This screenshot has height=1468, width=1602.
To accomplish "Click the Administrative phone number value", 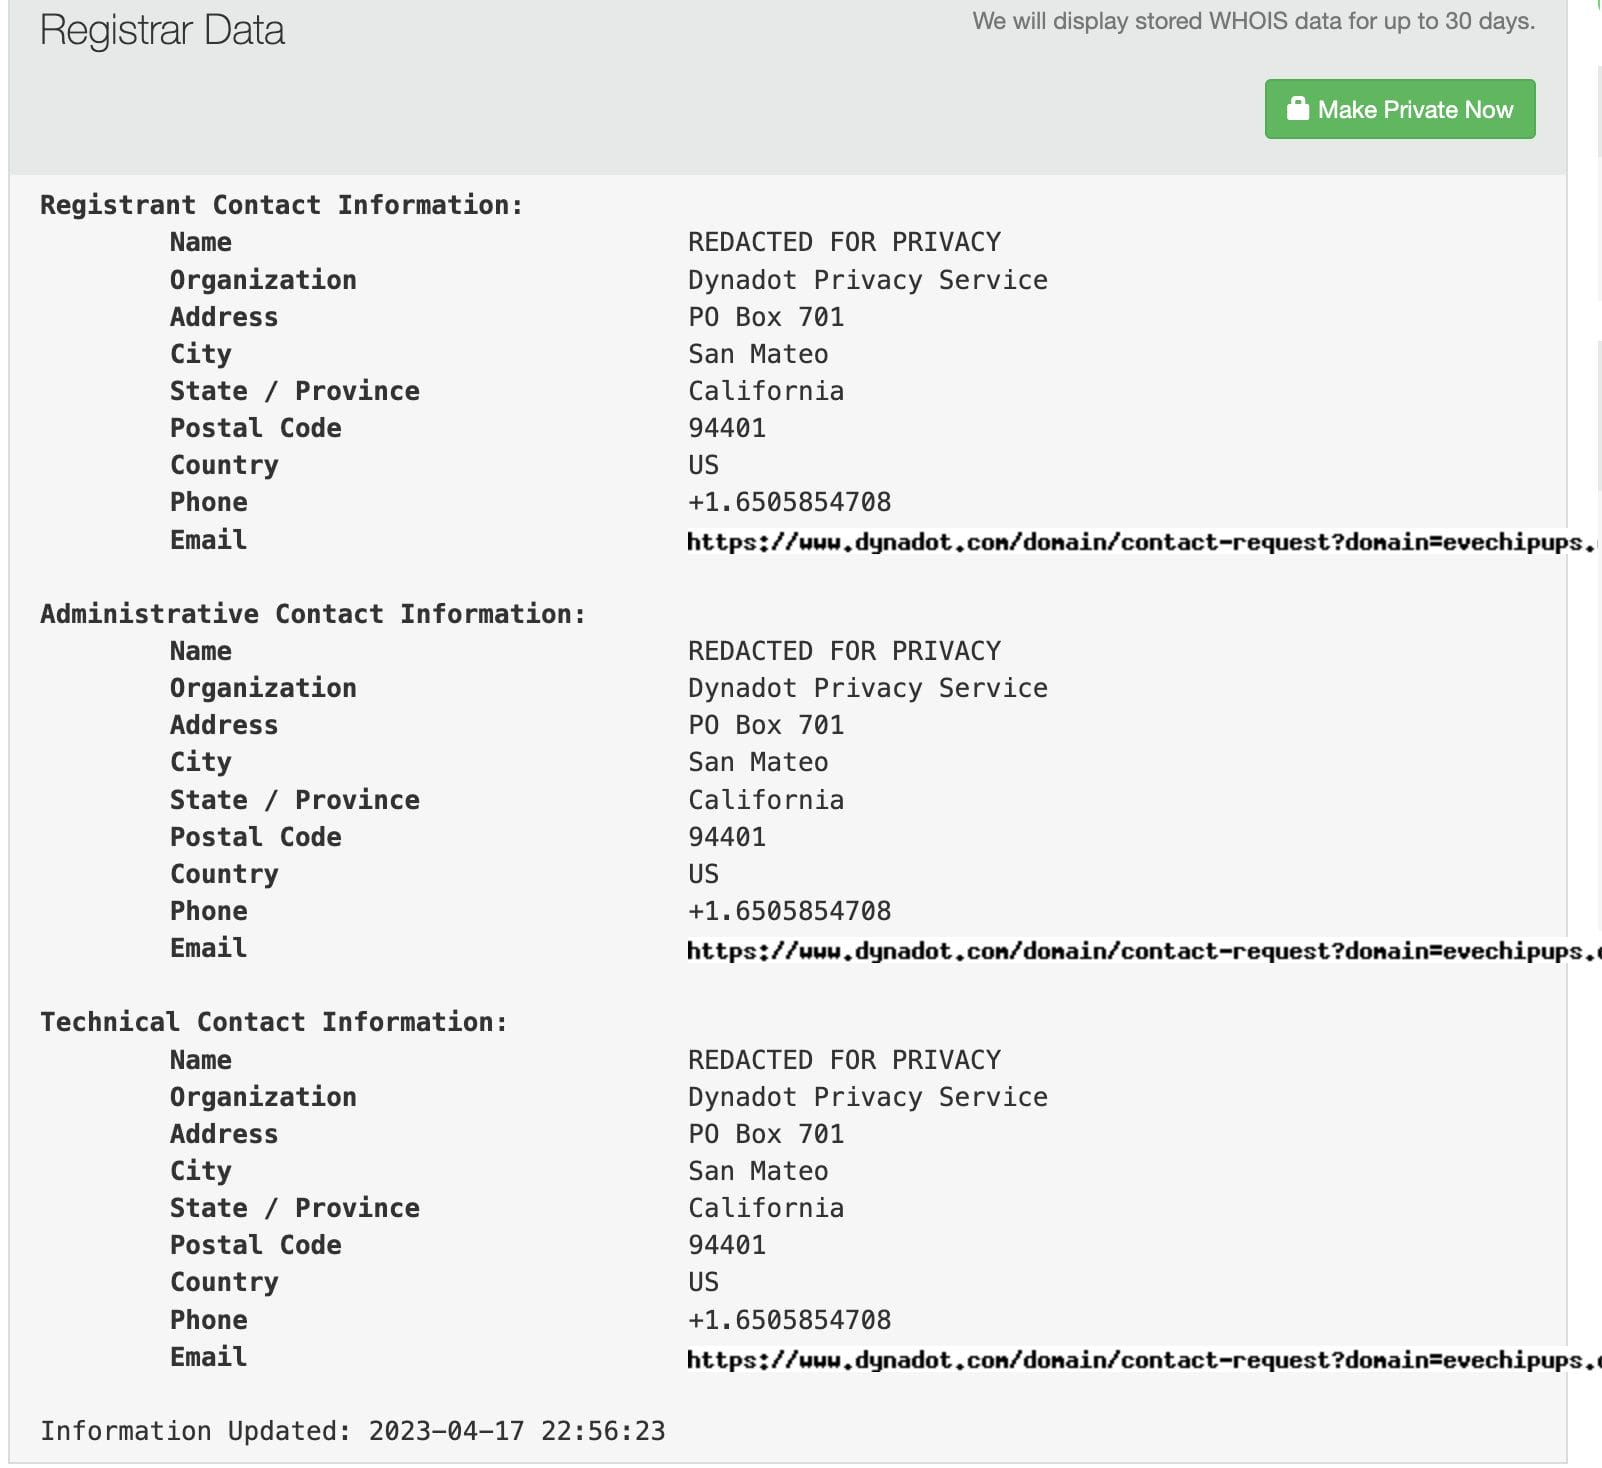I will click(x=789, y=911).
